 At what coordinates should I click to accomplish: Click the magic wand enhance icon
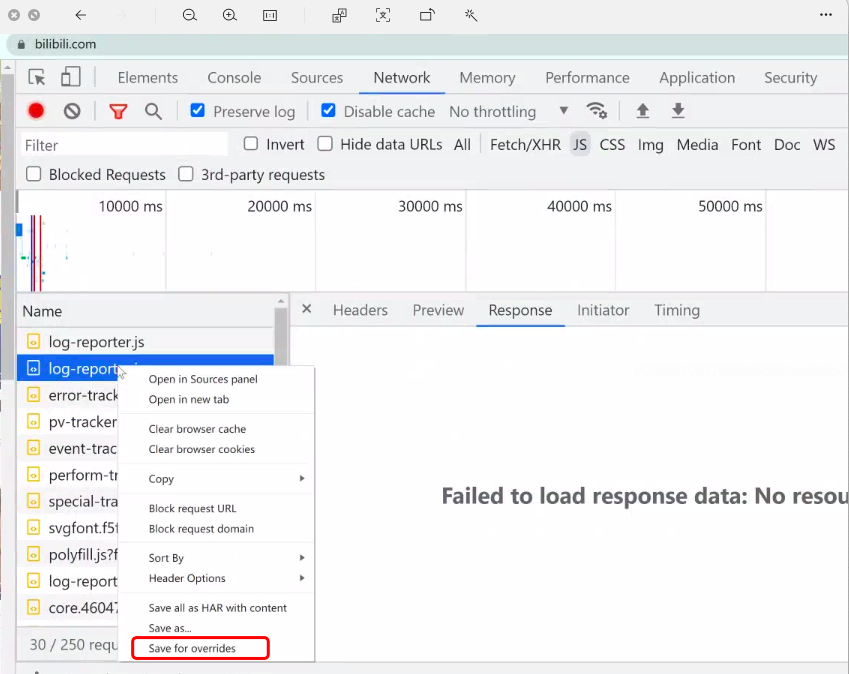click(x=471, y=15)
